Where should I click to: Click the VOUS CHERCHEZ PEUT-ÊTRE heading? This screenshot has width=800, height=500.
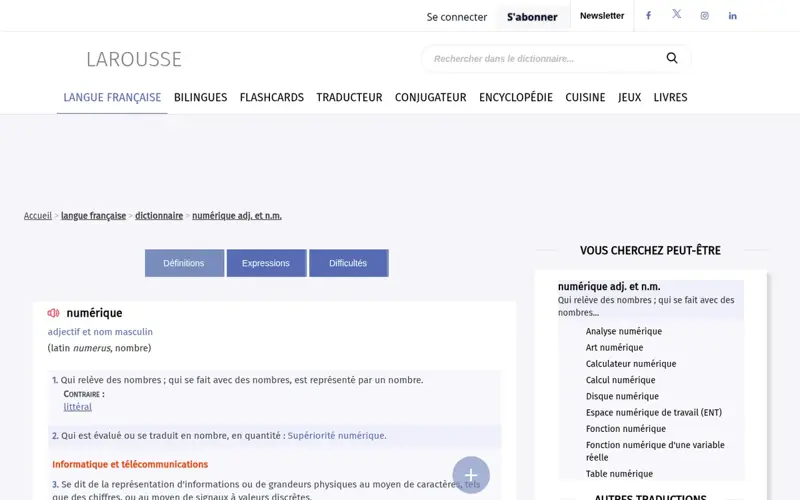point(650,251)
